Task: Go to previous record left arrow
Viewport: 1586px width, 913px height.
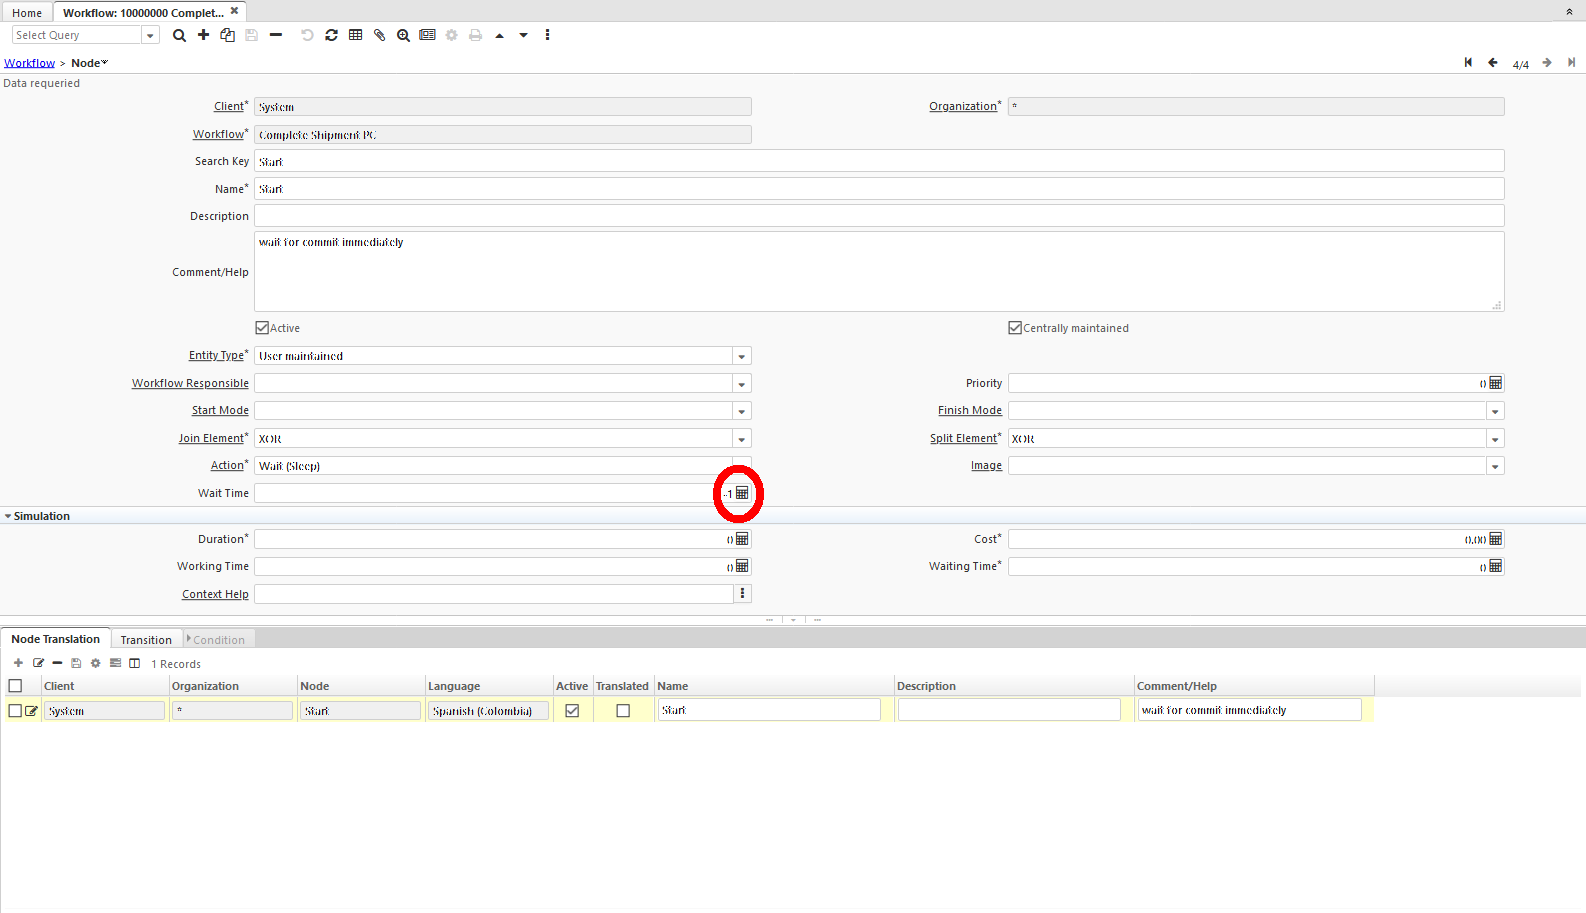Action: tap(1493, 63)
